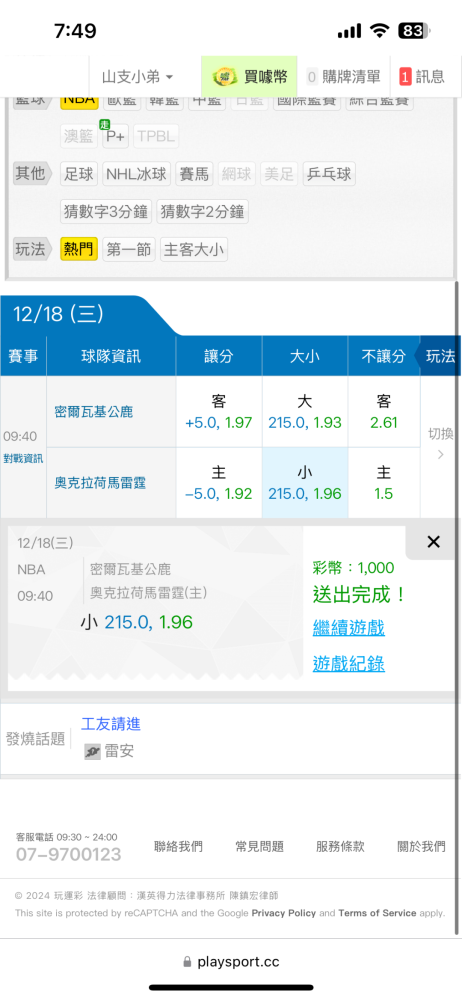Open 對戰資訊 match info link

coord(23,458)
